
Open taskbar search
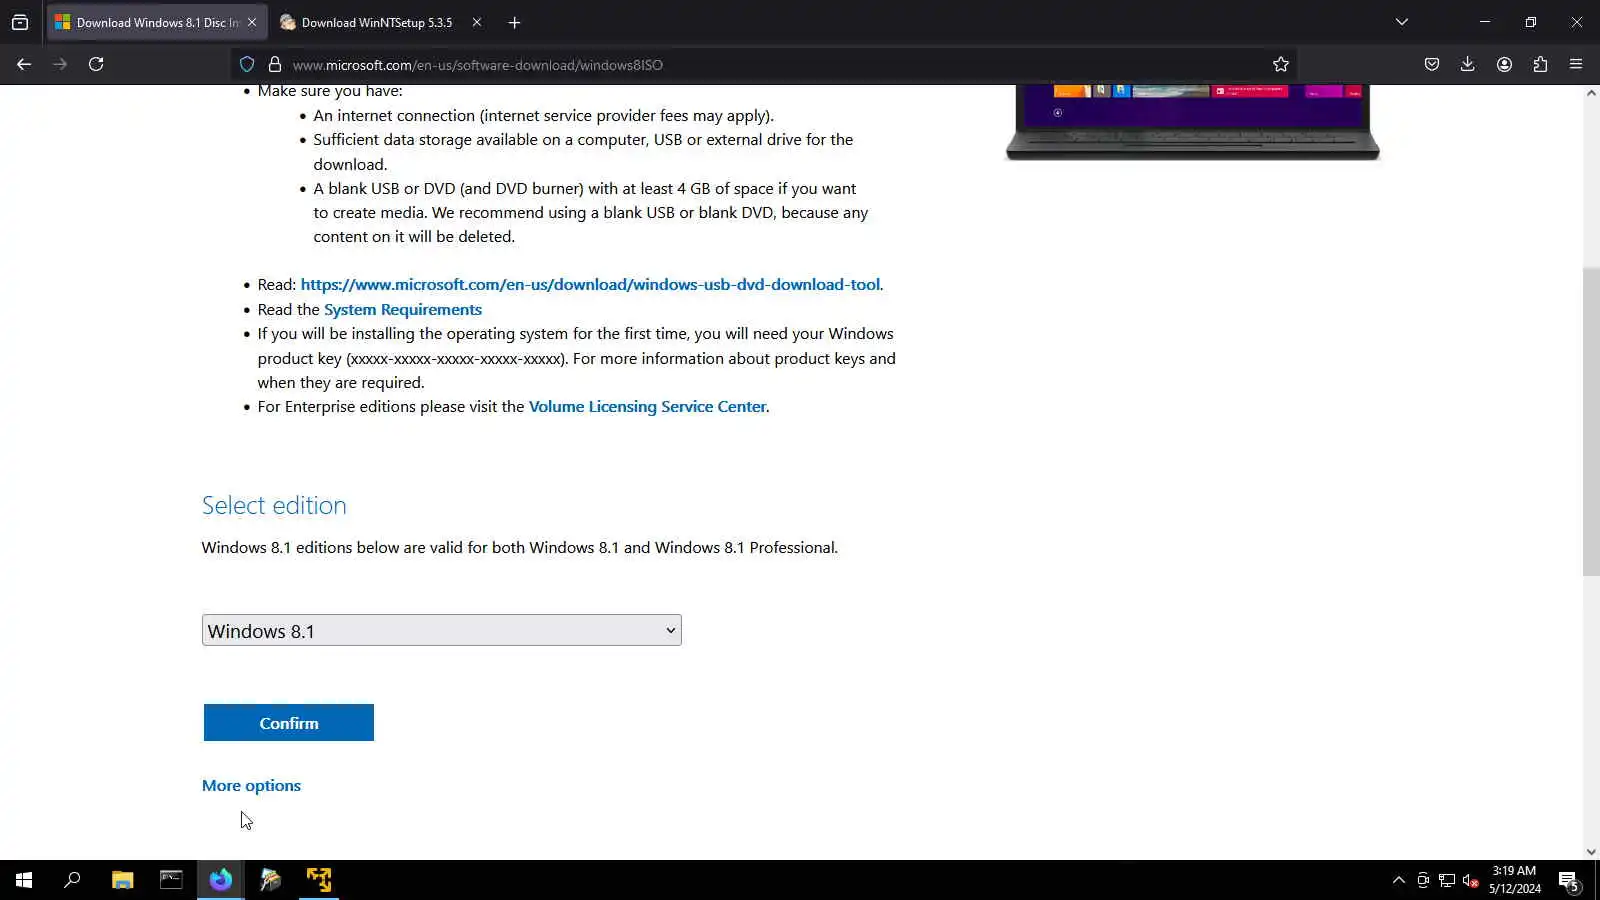(72, 880)
